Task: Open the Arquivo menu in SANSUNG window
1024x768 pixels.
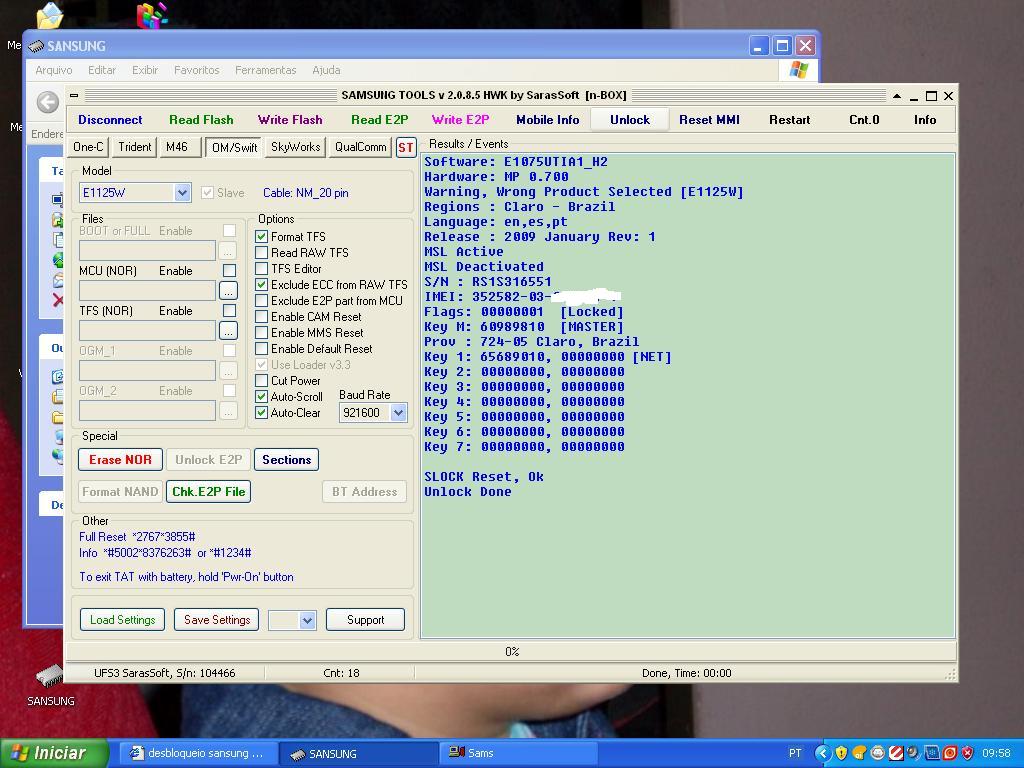Action: [x=54, y=70]
